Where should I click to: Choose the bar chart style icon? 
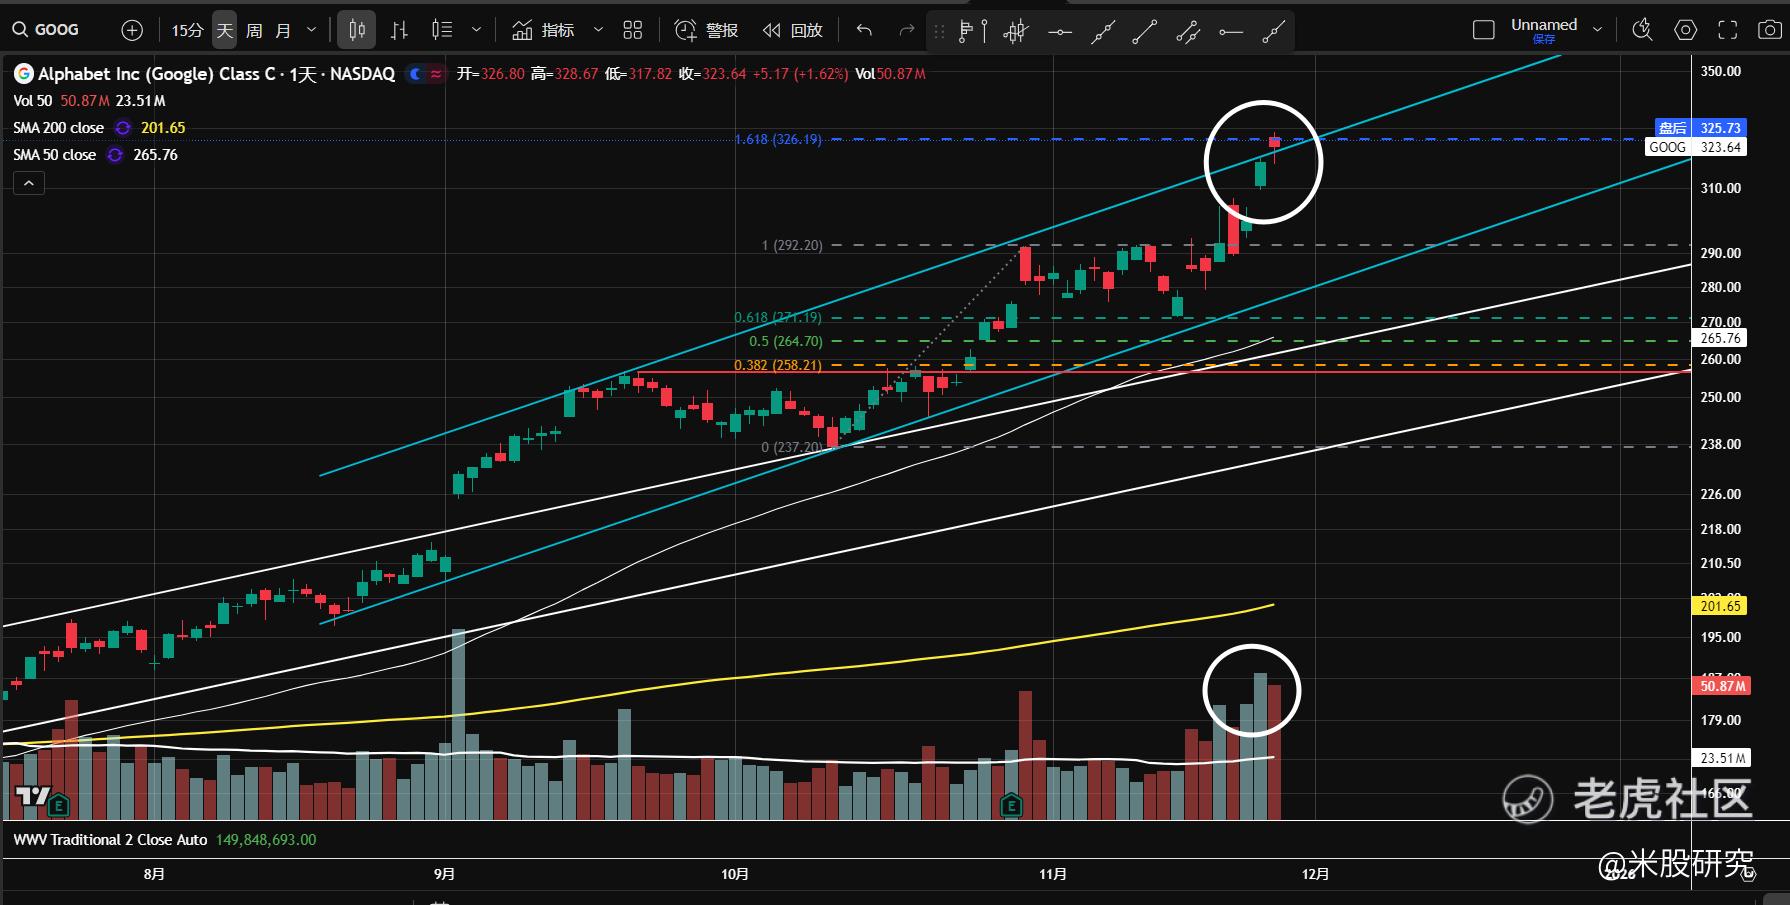[x=400, y=30]
